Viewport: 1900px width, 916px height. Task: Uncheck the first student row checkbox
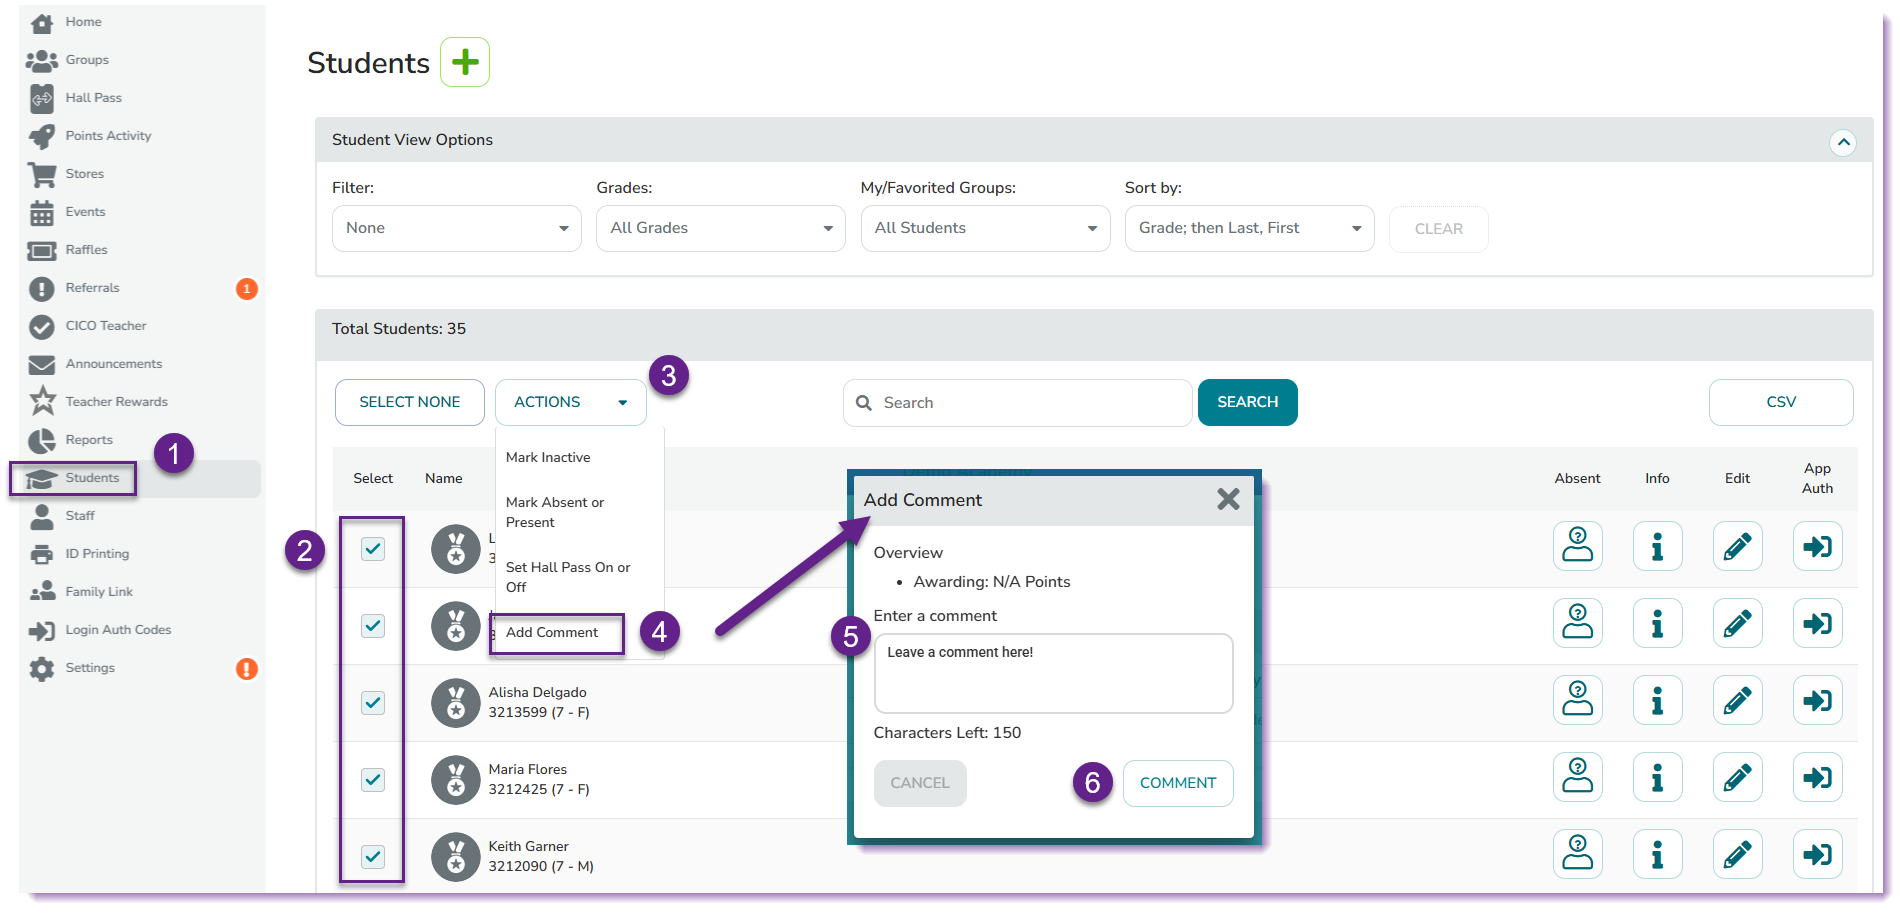coord(373,548)
